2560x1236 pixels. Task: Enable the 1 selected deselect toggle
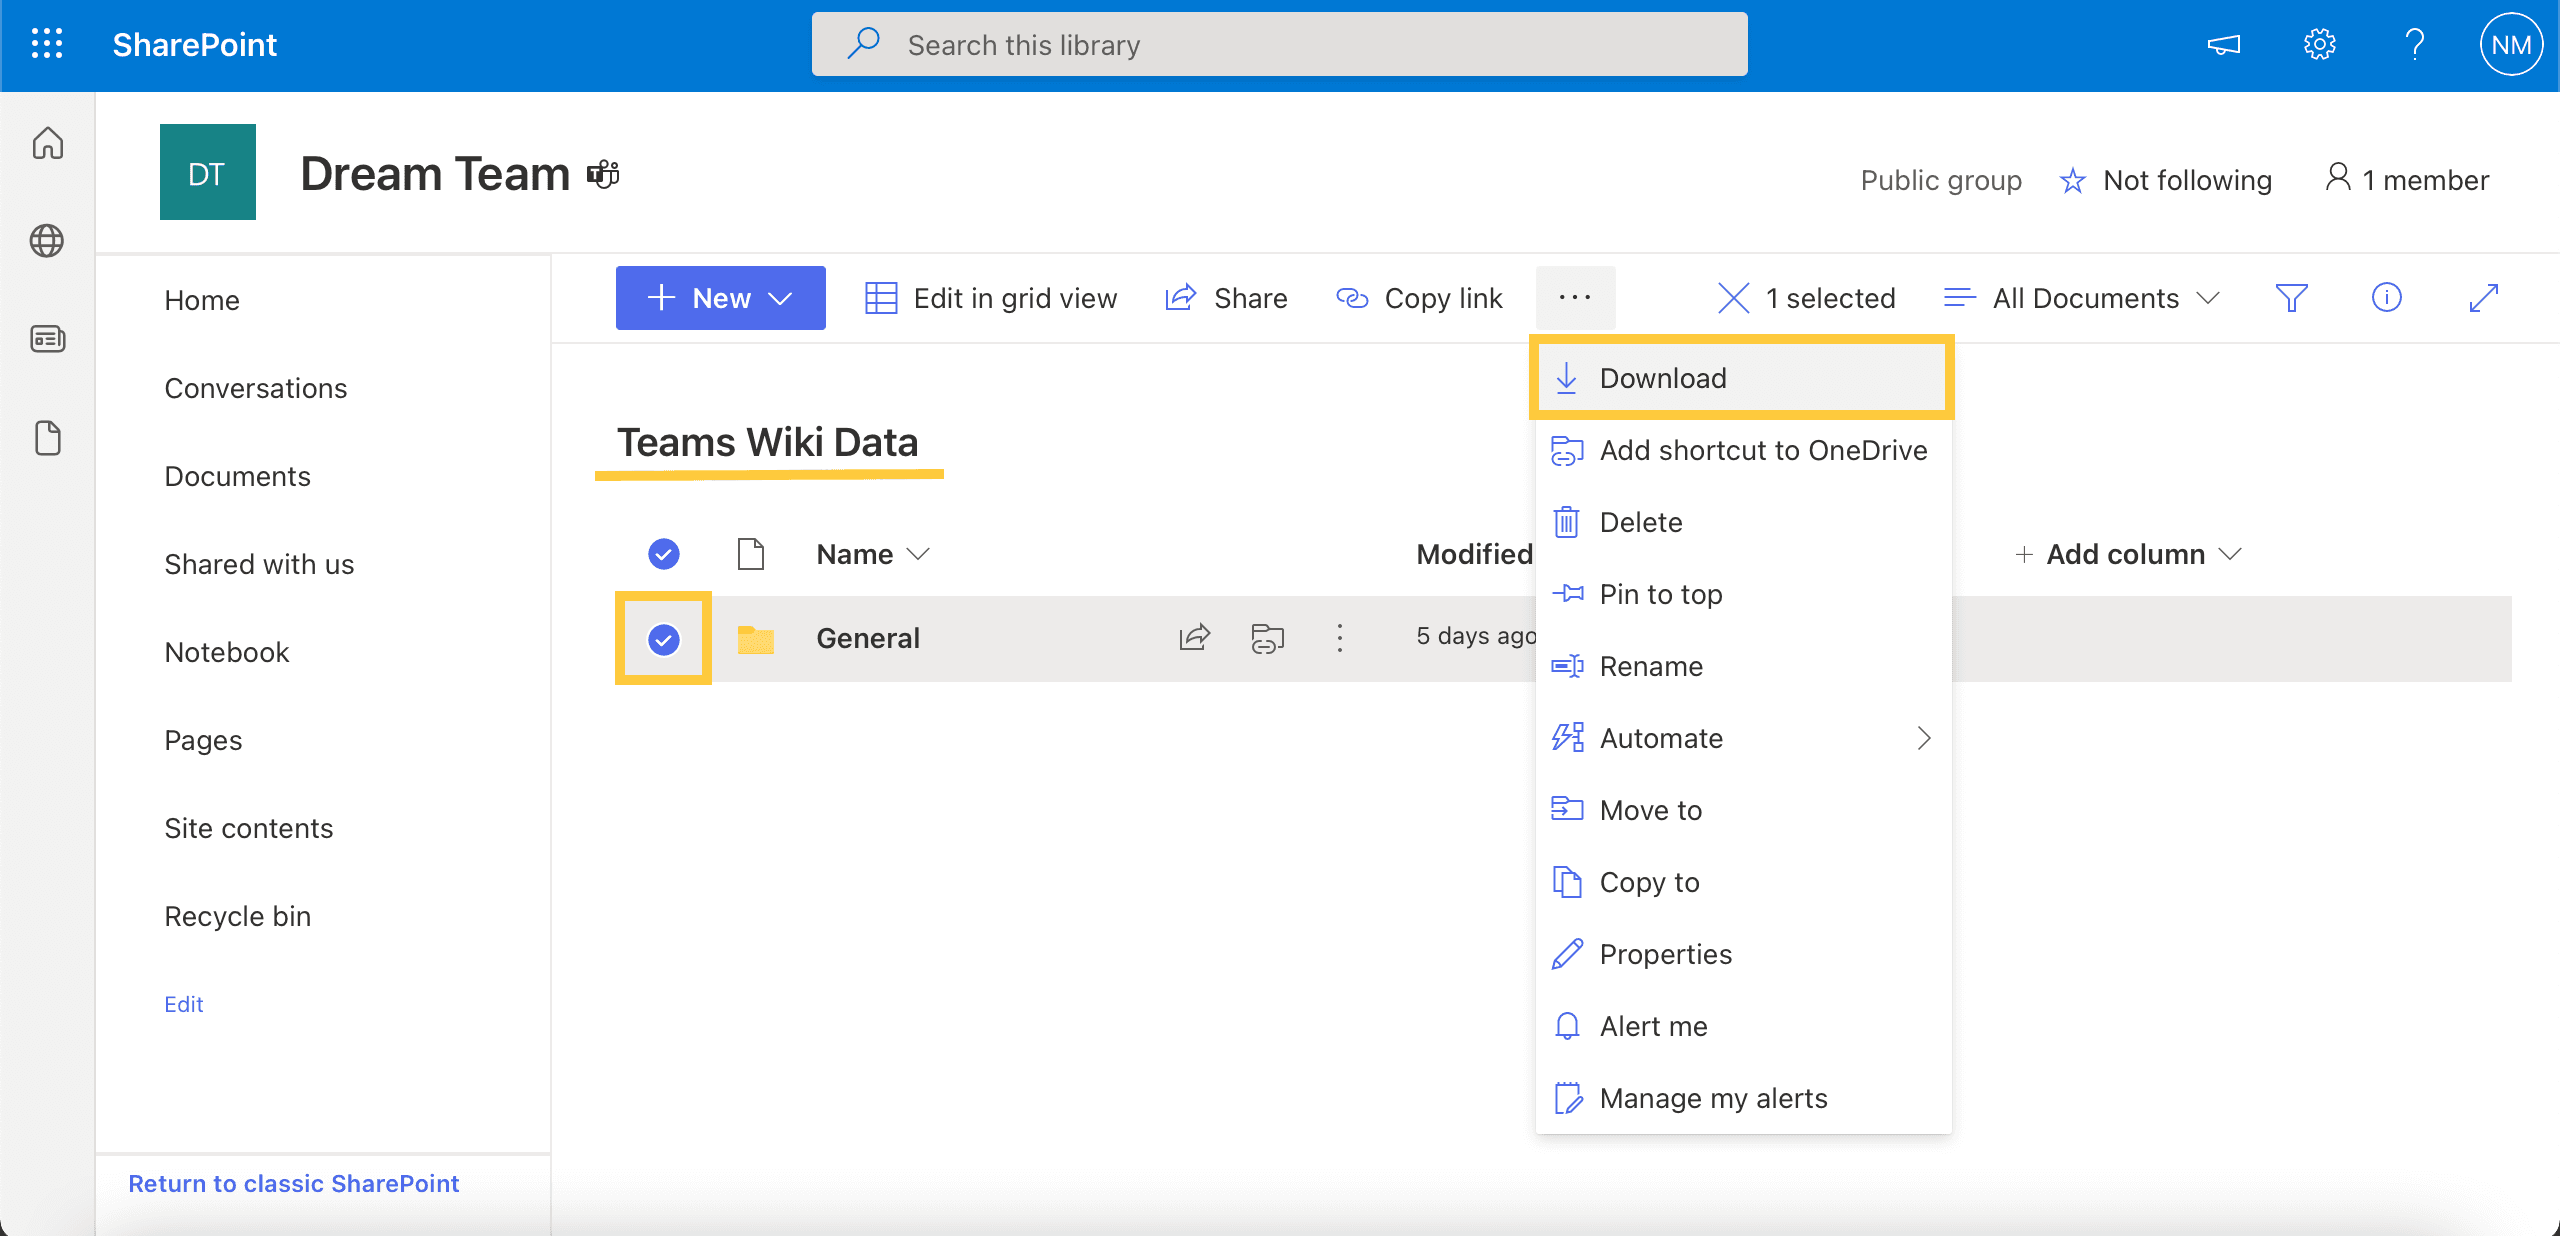(x=1734, y=297)
